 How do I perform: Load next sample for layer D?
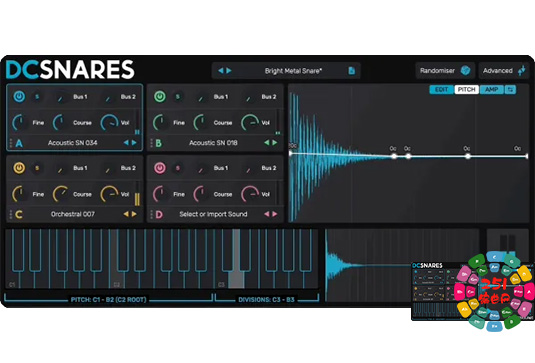pyautogui.click(x=275, y=214)
